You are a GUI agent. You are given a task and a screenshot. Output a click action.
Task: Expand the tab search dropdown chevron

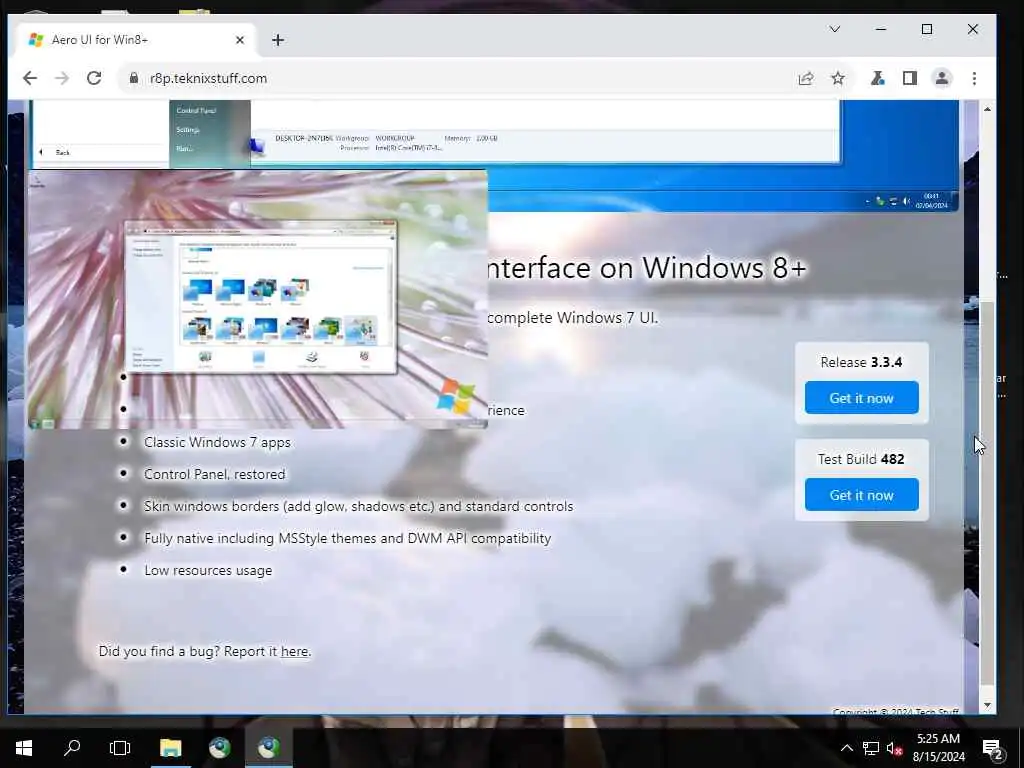coord(835,29)
